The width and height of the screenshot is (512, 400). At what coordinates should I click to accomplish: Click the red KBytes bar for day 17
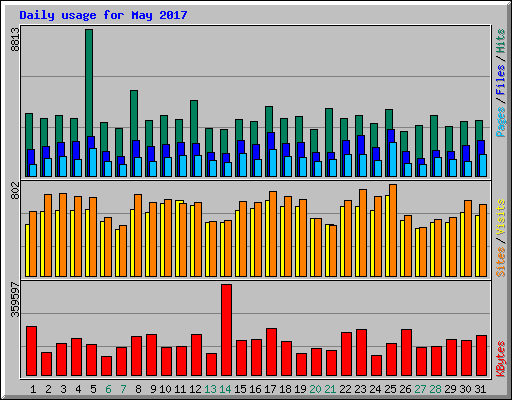[x=271, y=352]
